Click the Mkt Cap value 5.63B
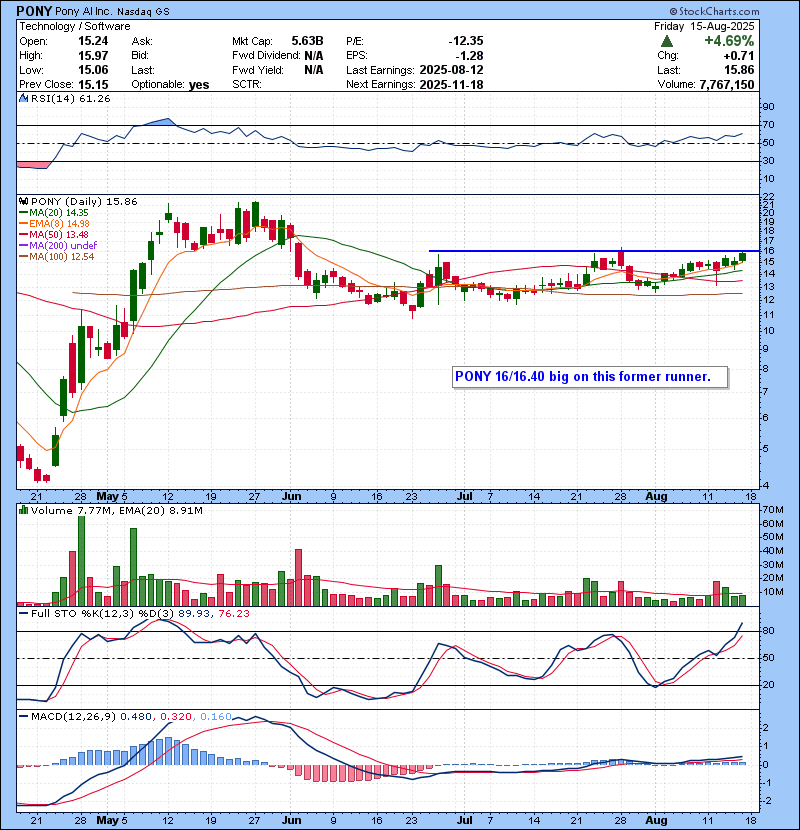 tap(307, 41)
